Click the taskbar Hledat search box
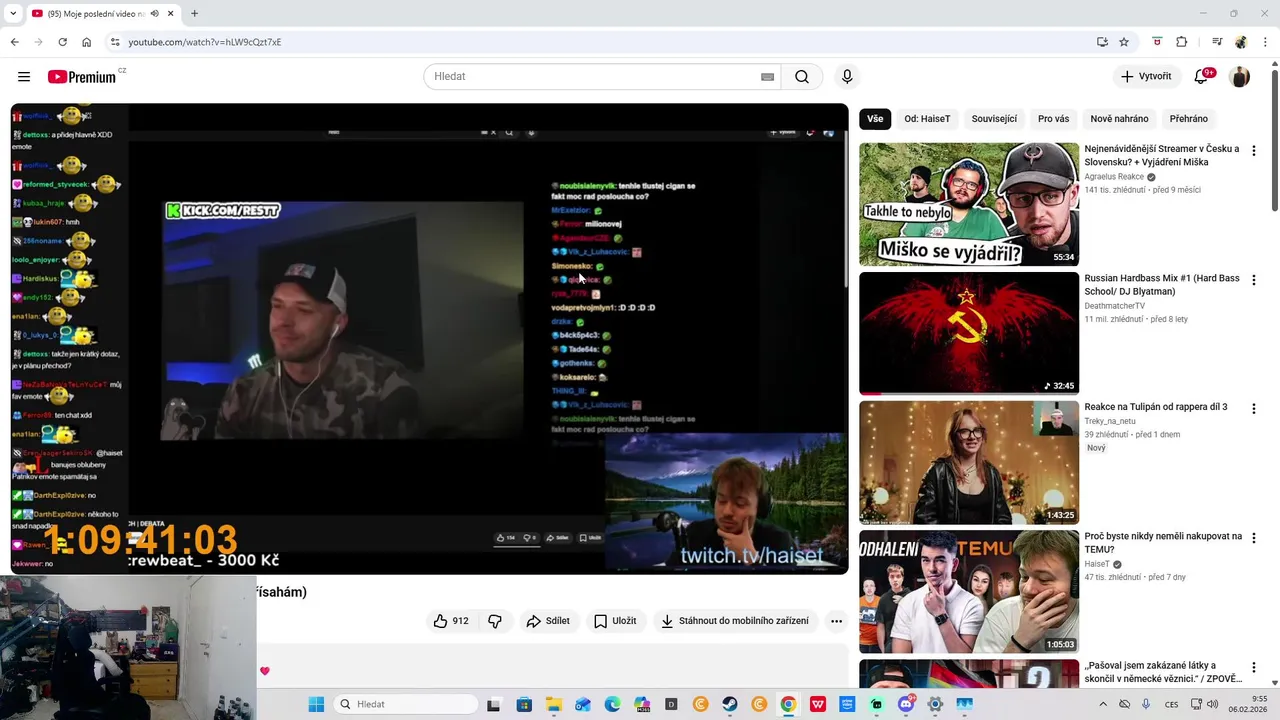The height and width of the screenshot is (720, 1280). [x=405, y=704]
